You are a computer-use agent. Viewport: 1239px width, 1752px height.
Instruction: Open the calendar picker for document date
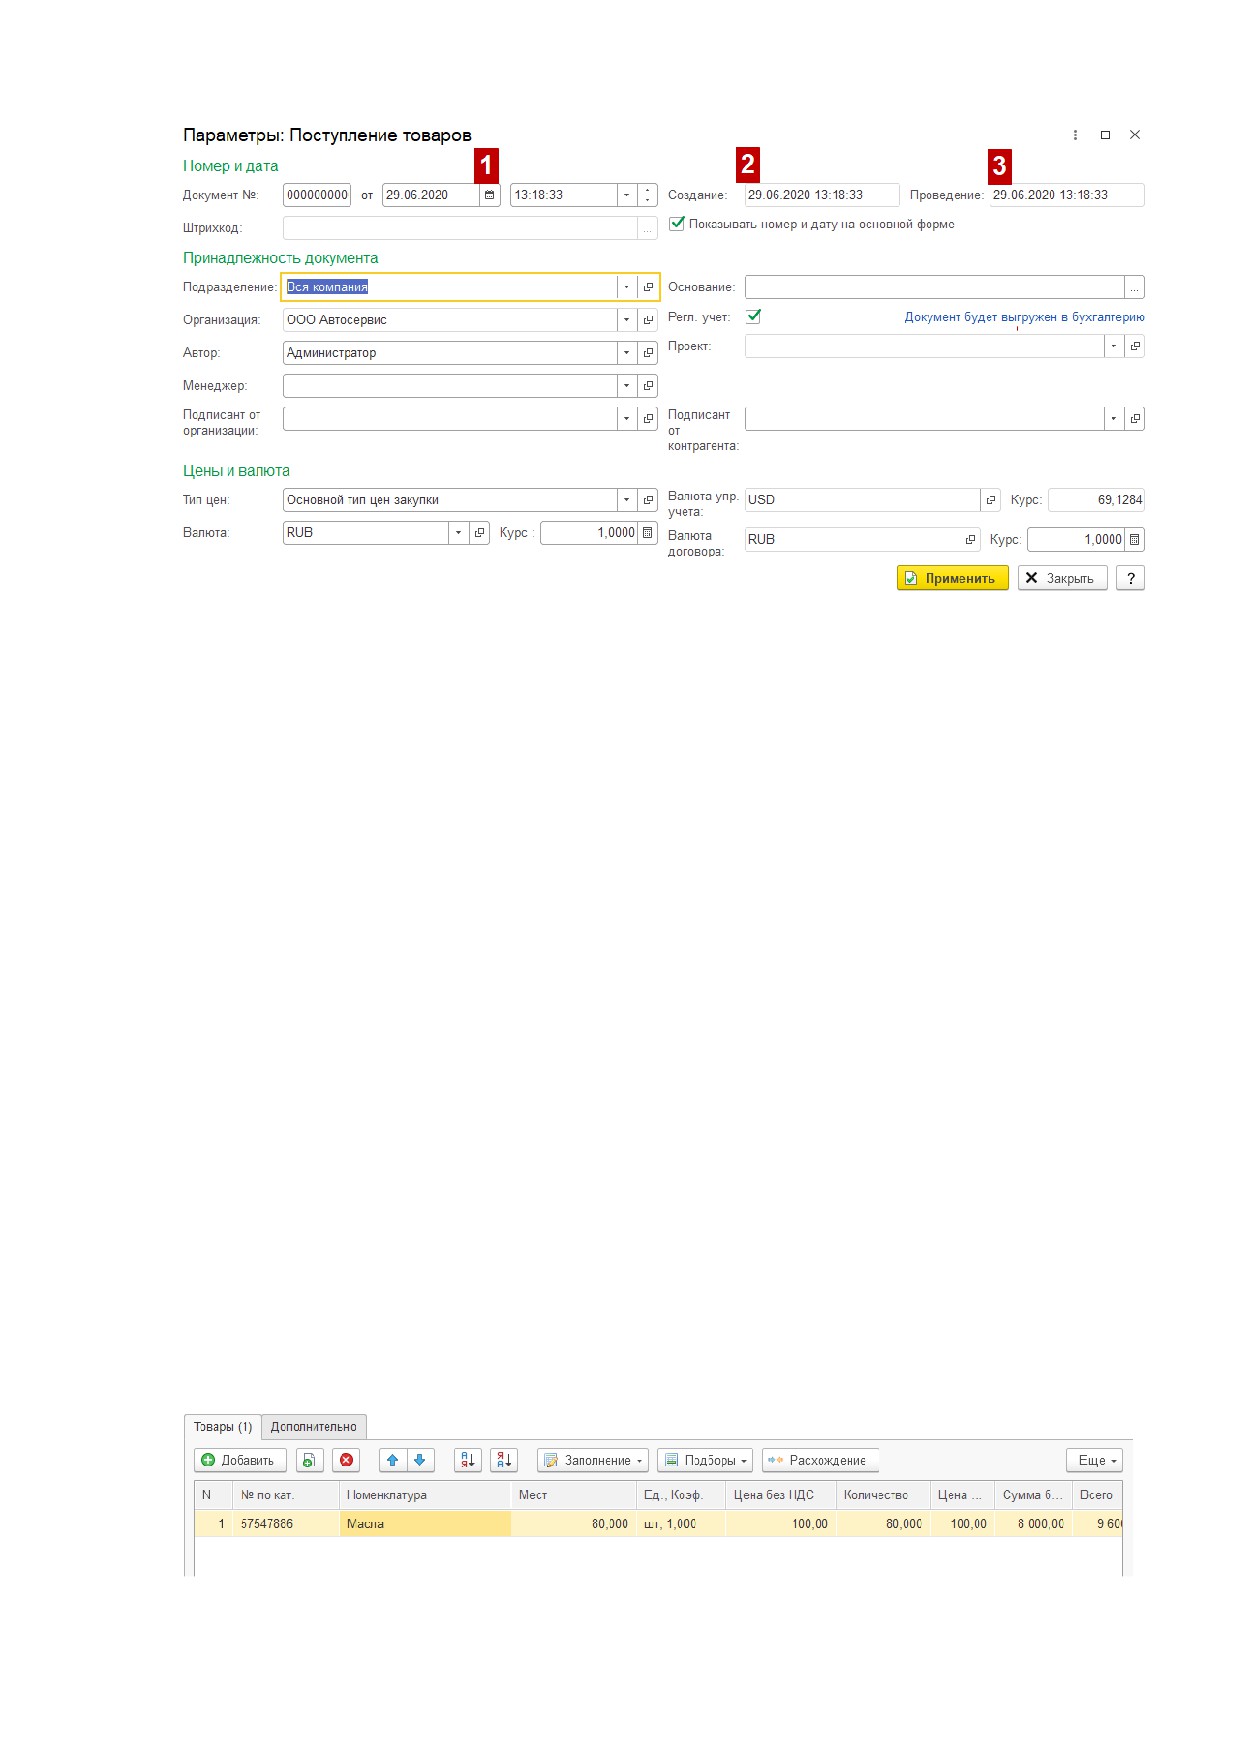pyautogui.click(x=489, y=195)
